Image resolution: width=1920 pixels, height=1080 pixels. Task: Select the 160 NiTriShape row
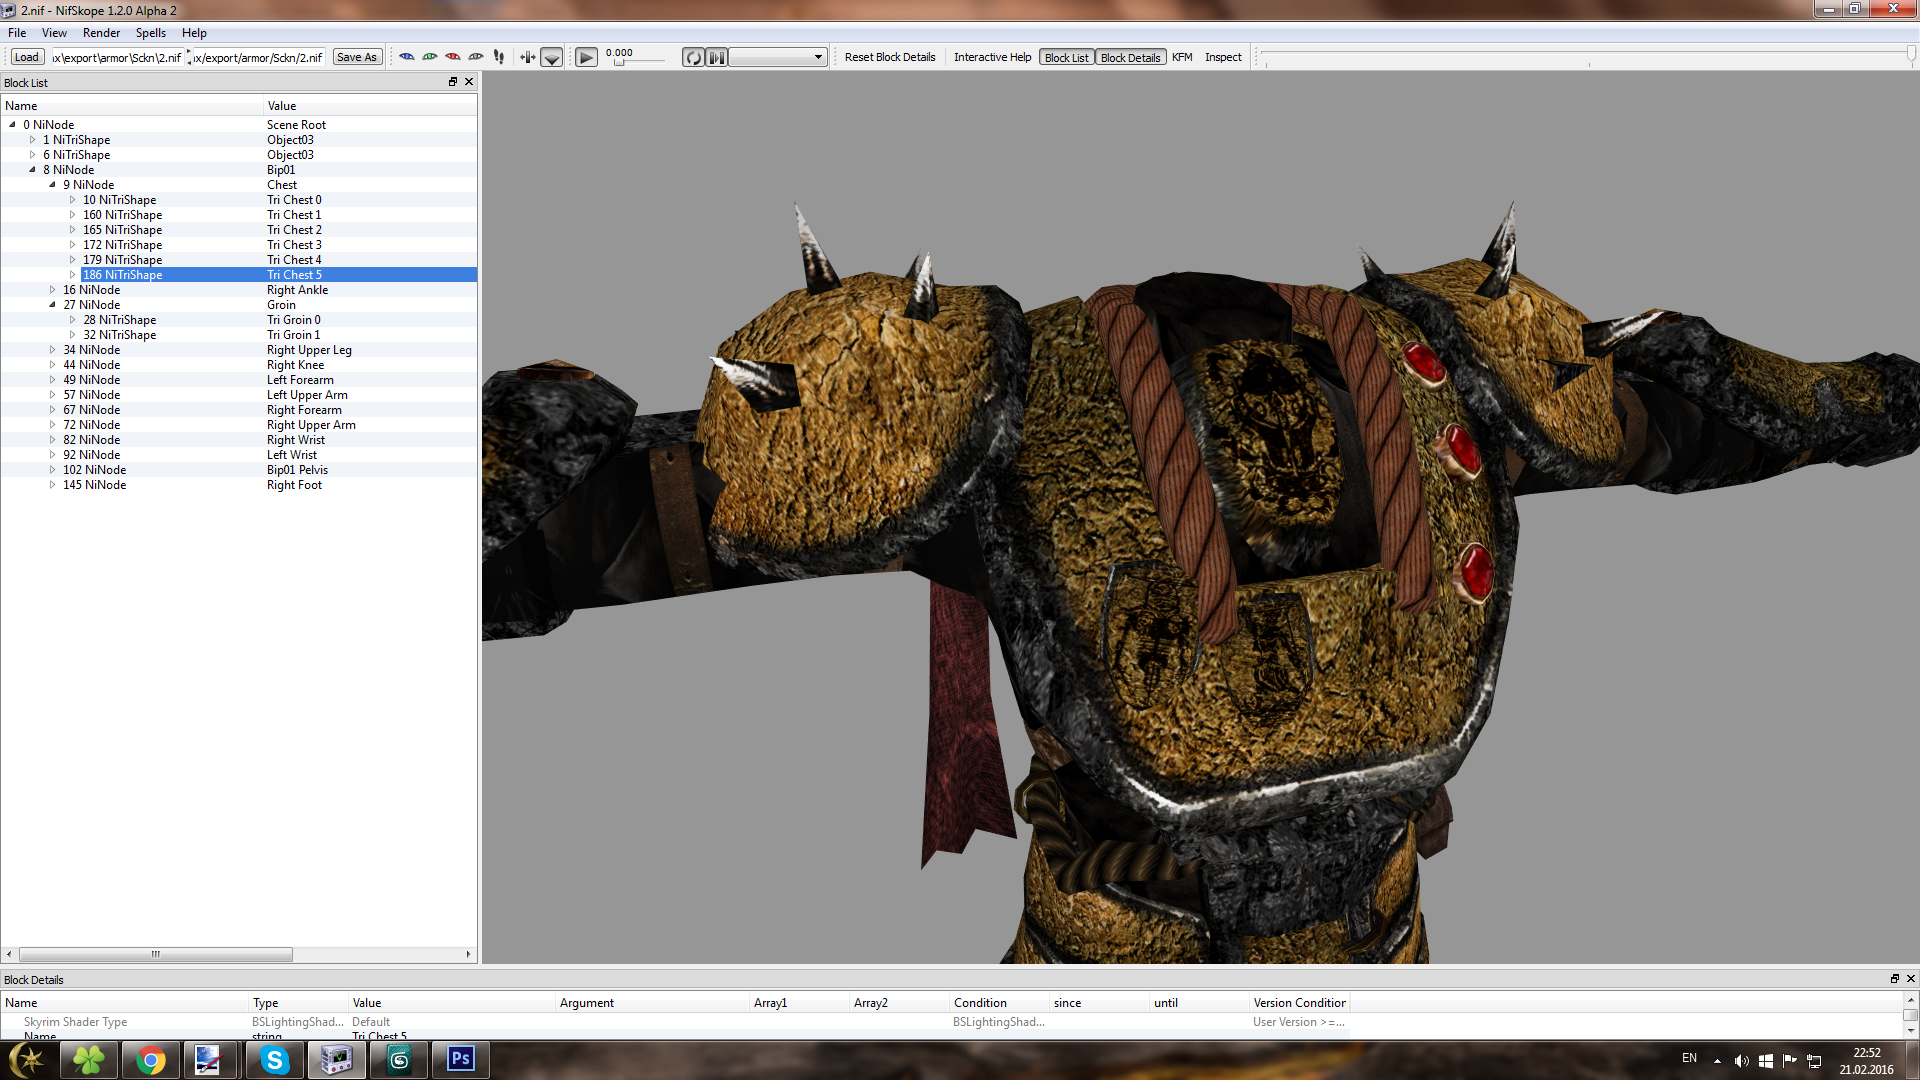(239, 215)
